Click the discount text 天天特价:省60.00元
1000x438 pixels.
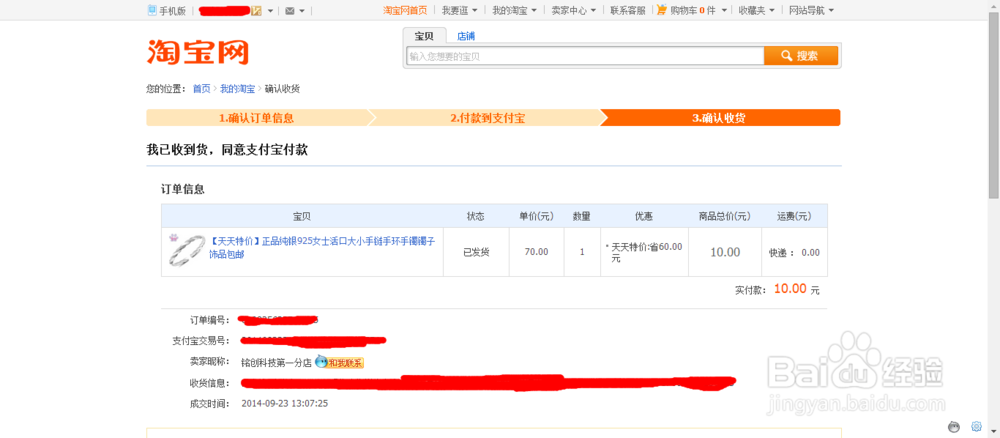pos(644,252)
